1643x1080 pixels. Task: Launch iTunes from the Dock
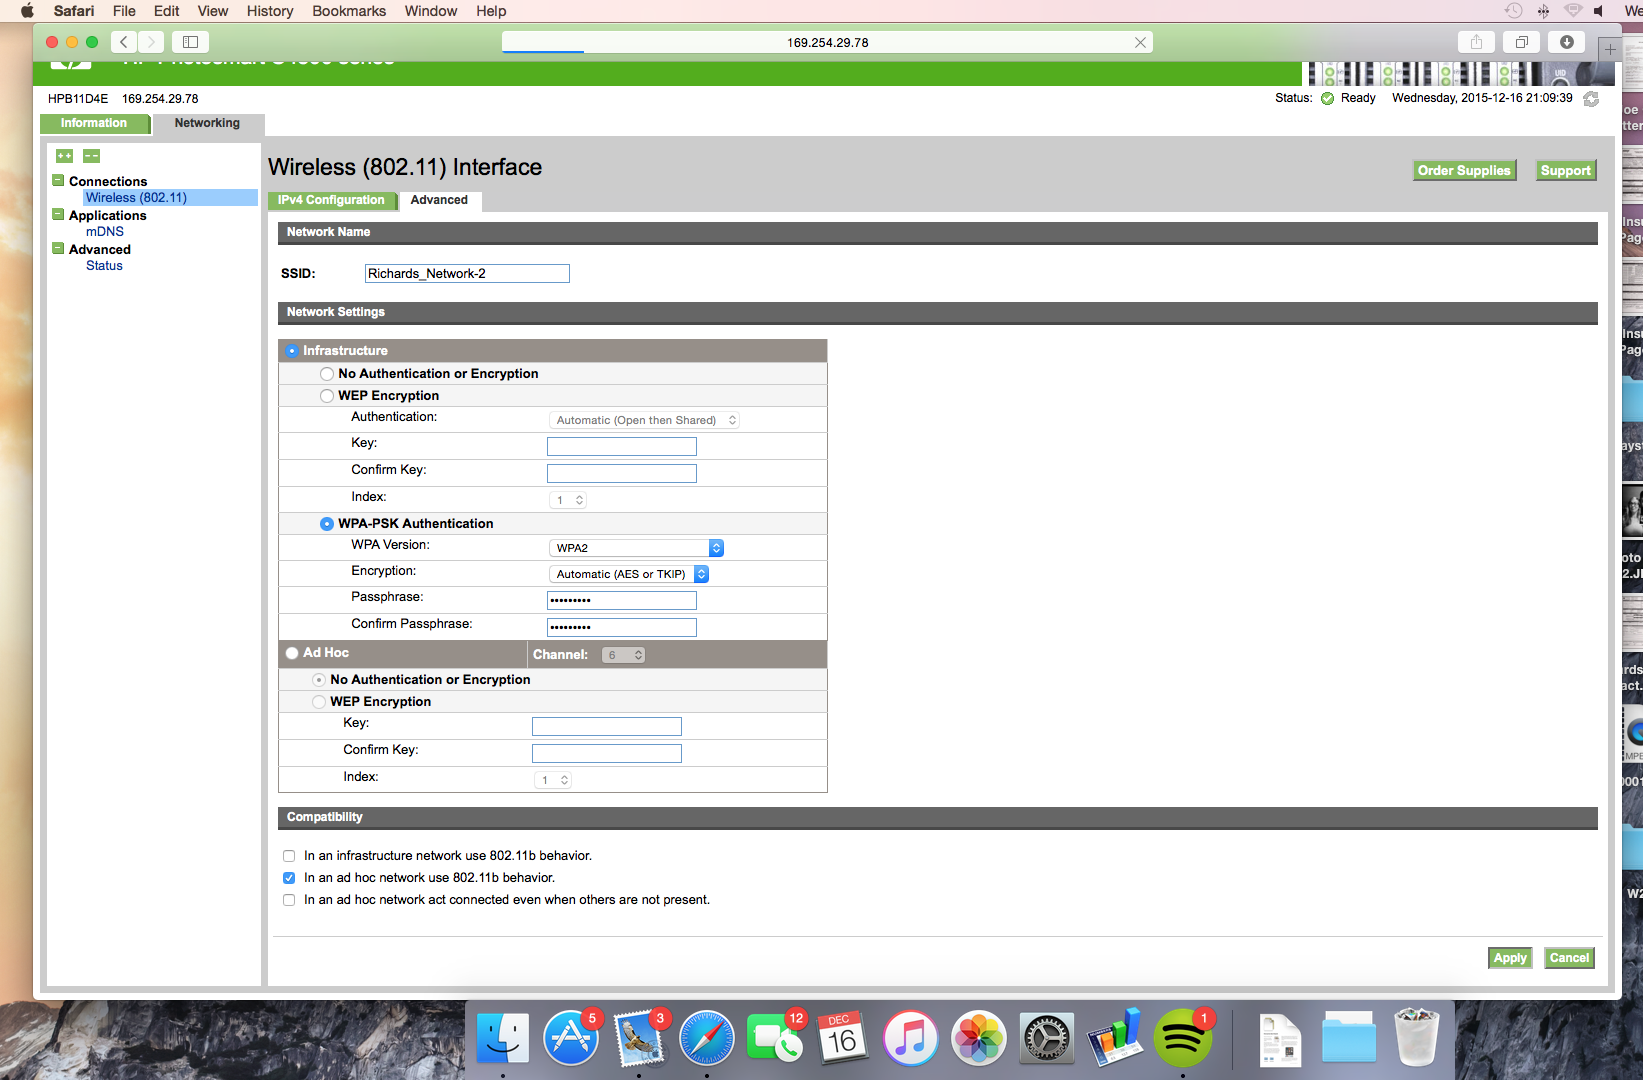[x=911, y=1038]
